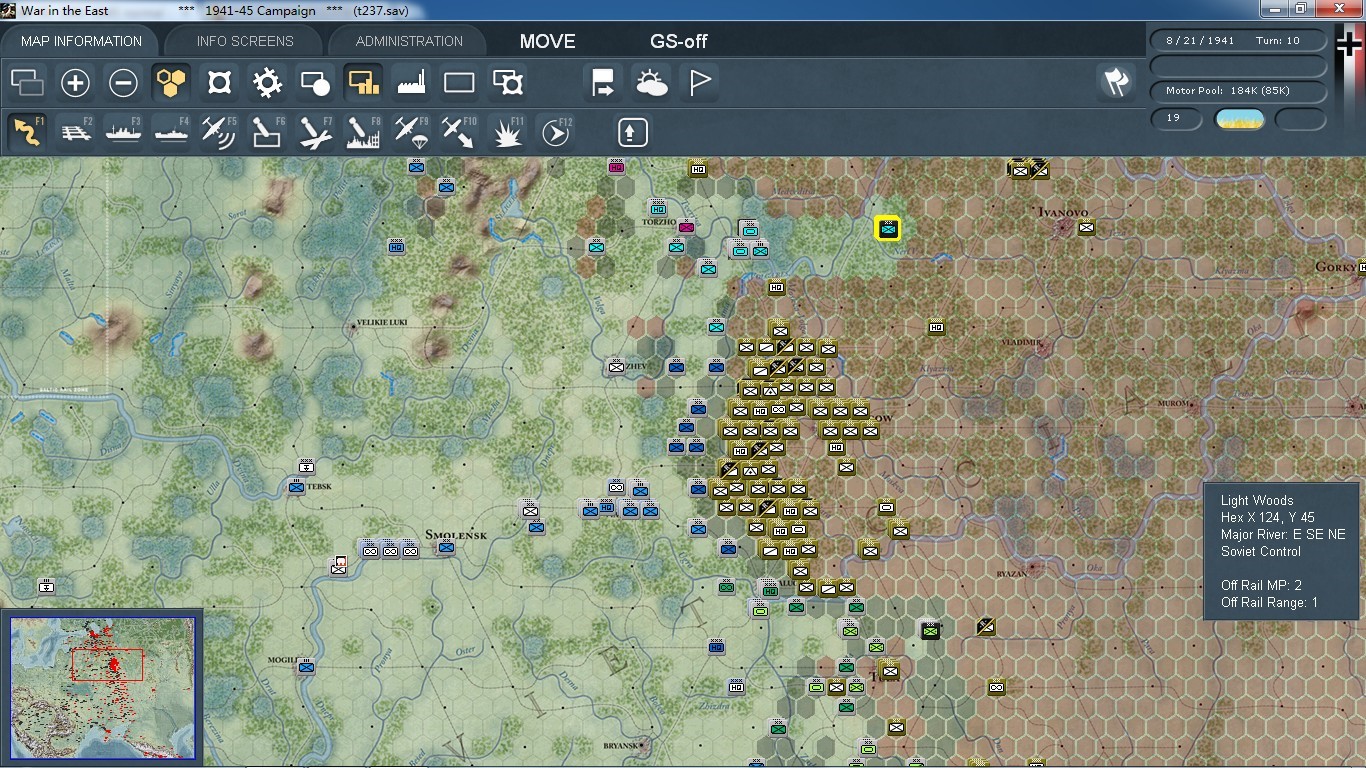Select the blue unit counter beside Smolensk

[446, 547]
